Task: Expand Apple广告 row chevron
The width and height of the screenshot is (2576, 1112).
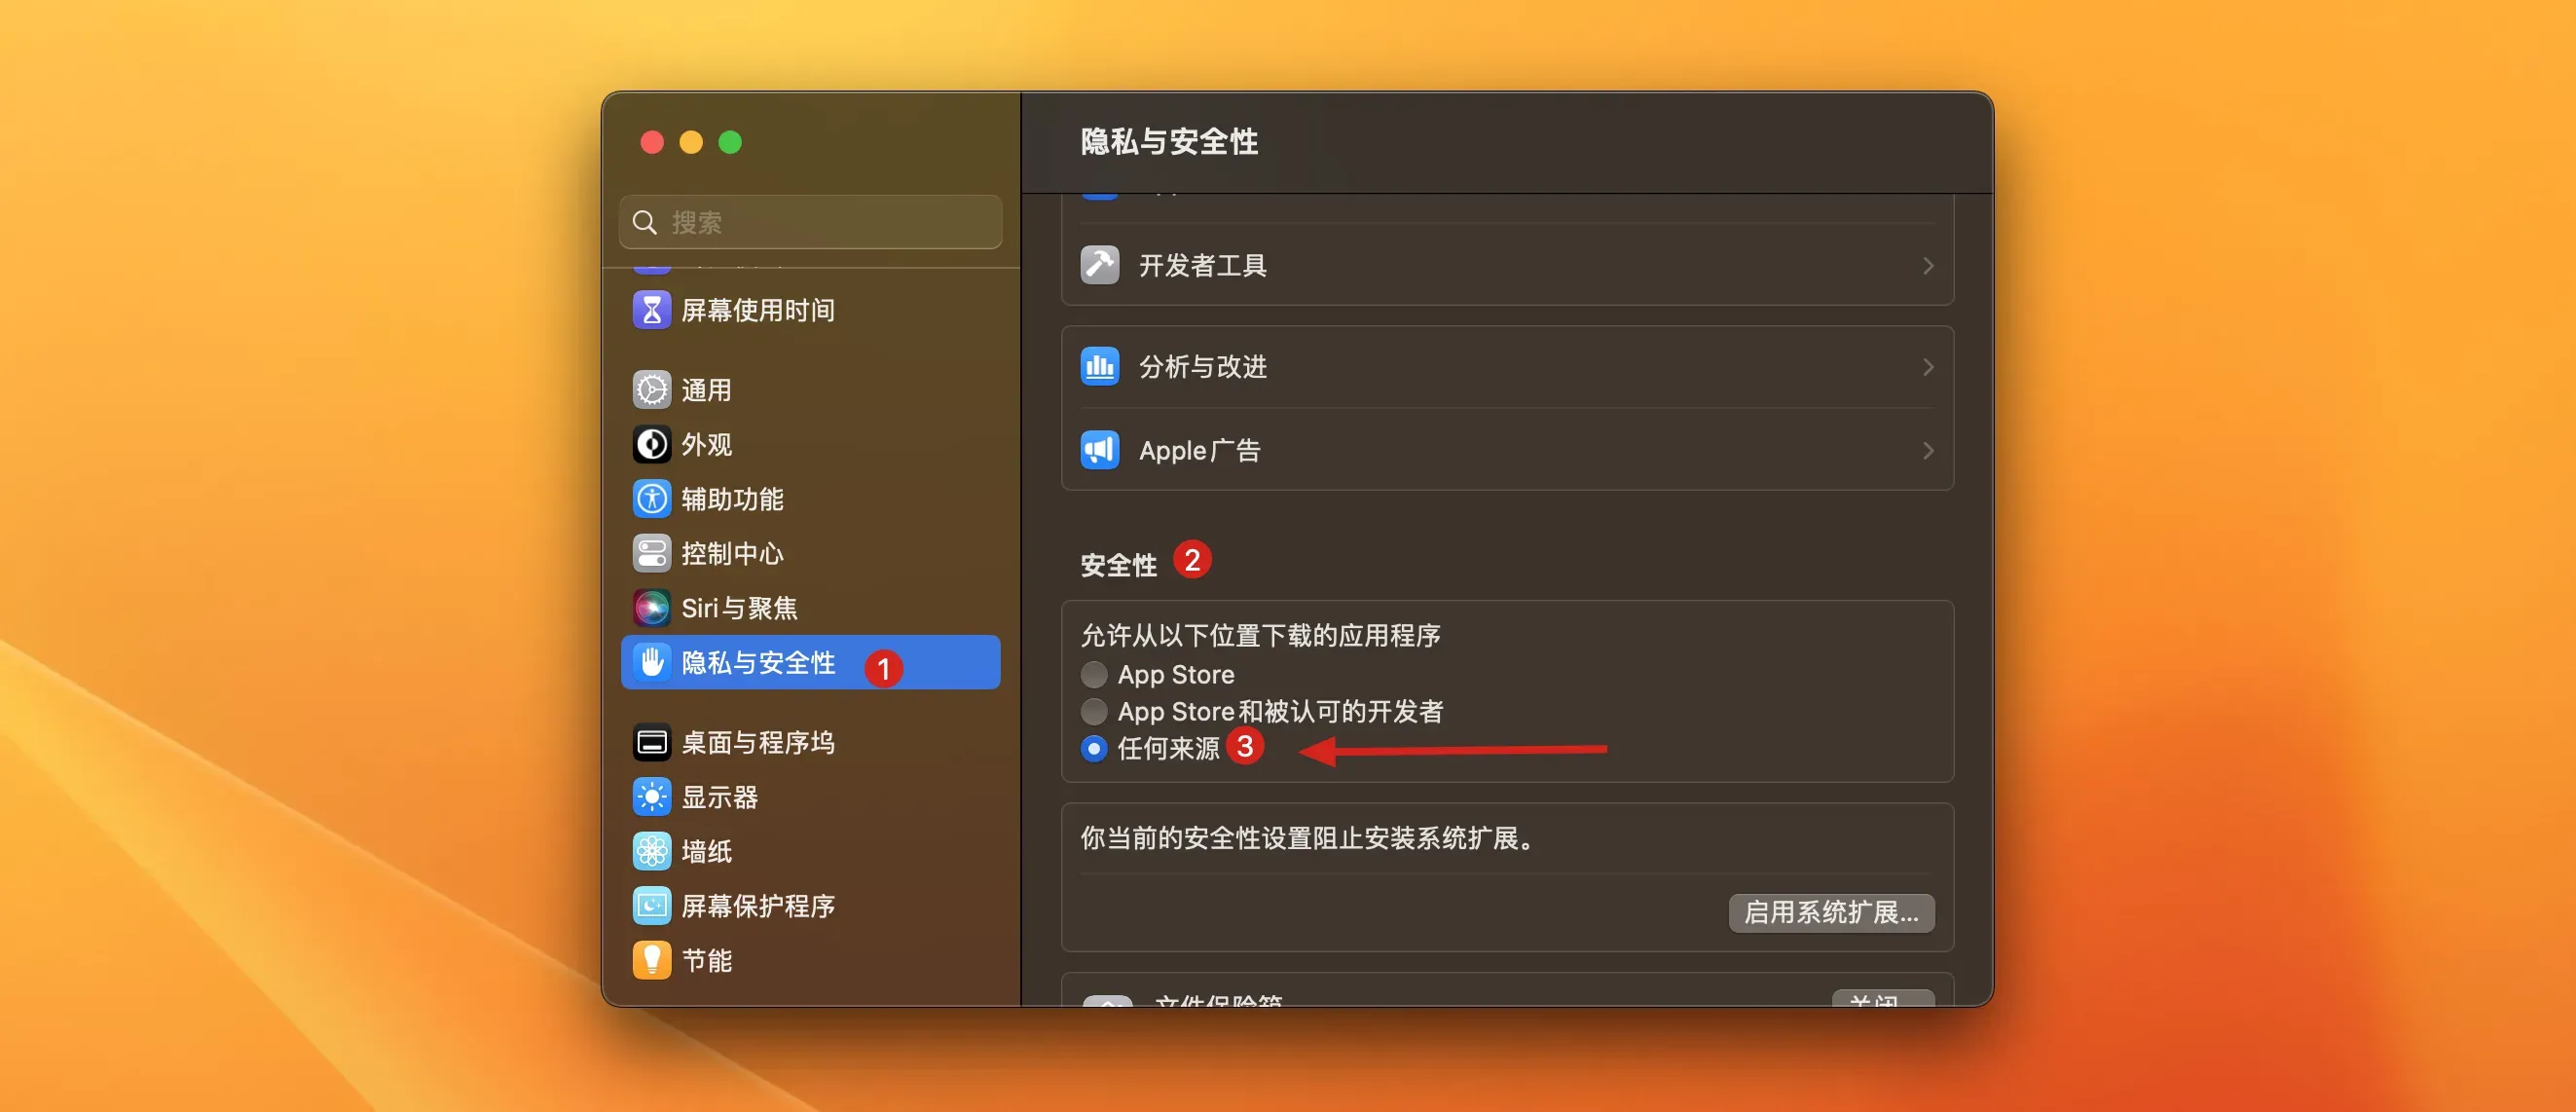Action: (x=1927, y=451)
